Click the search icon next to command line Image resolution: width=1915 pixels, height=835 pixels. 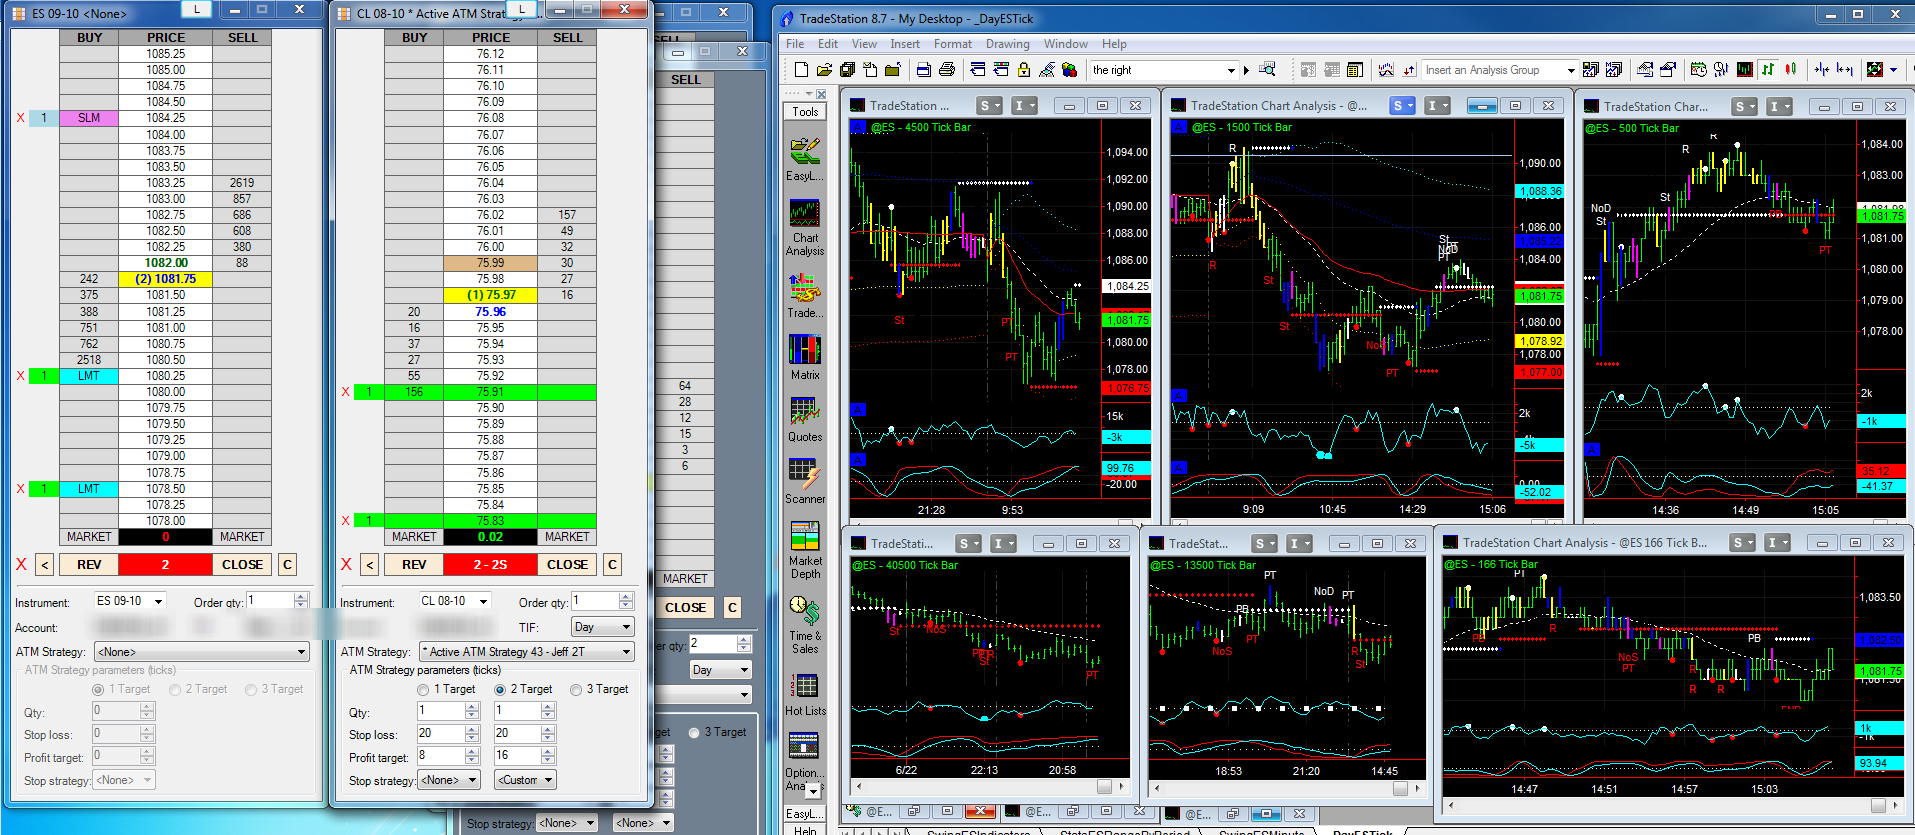coord(1267,70)
